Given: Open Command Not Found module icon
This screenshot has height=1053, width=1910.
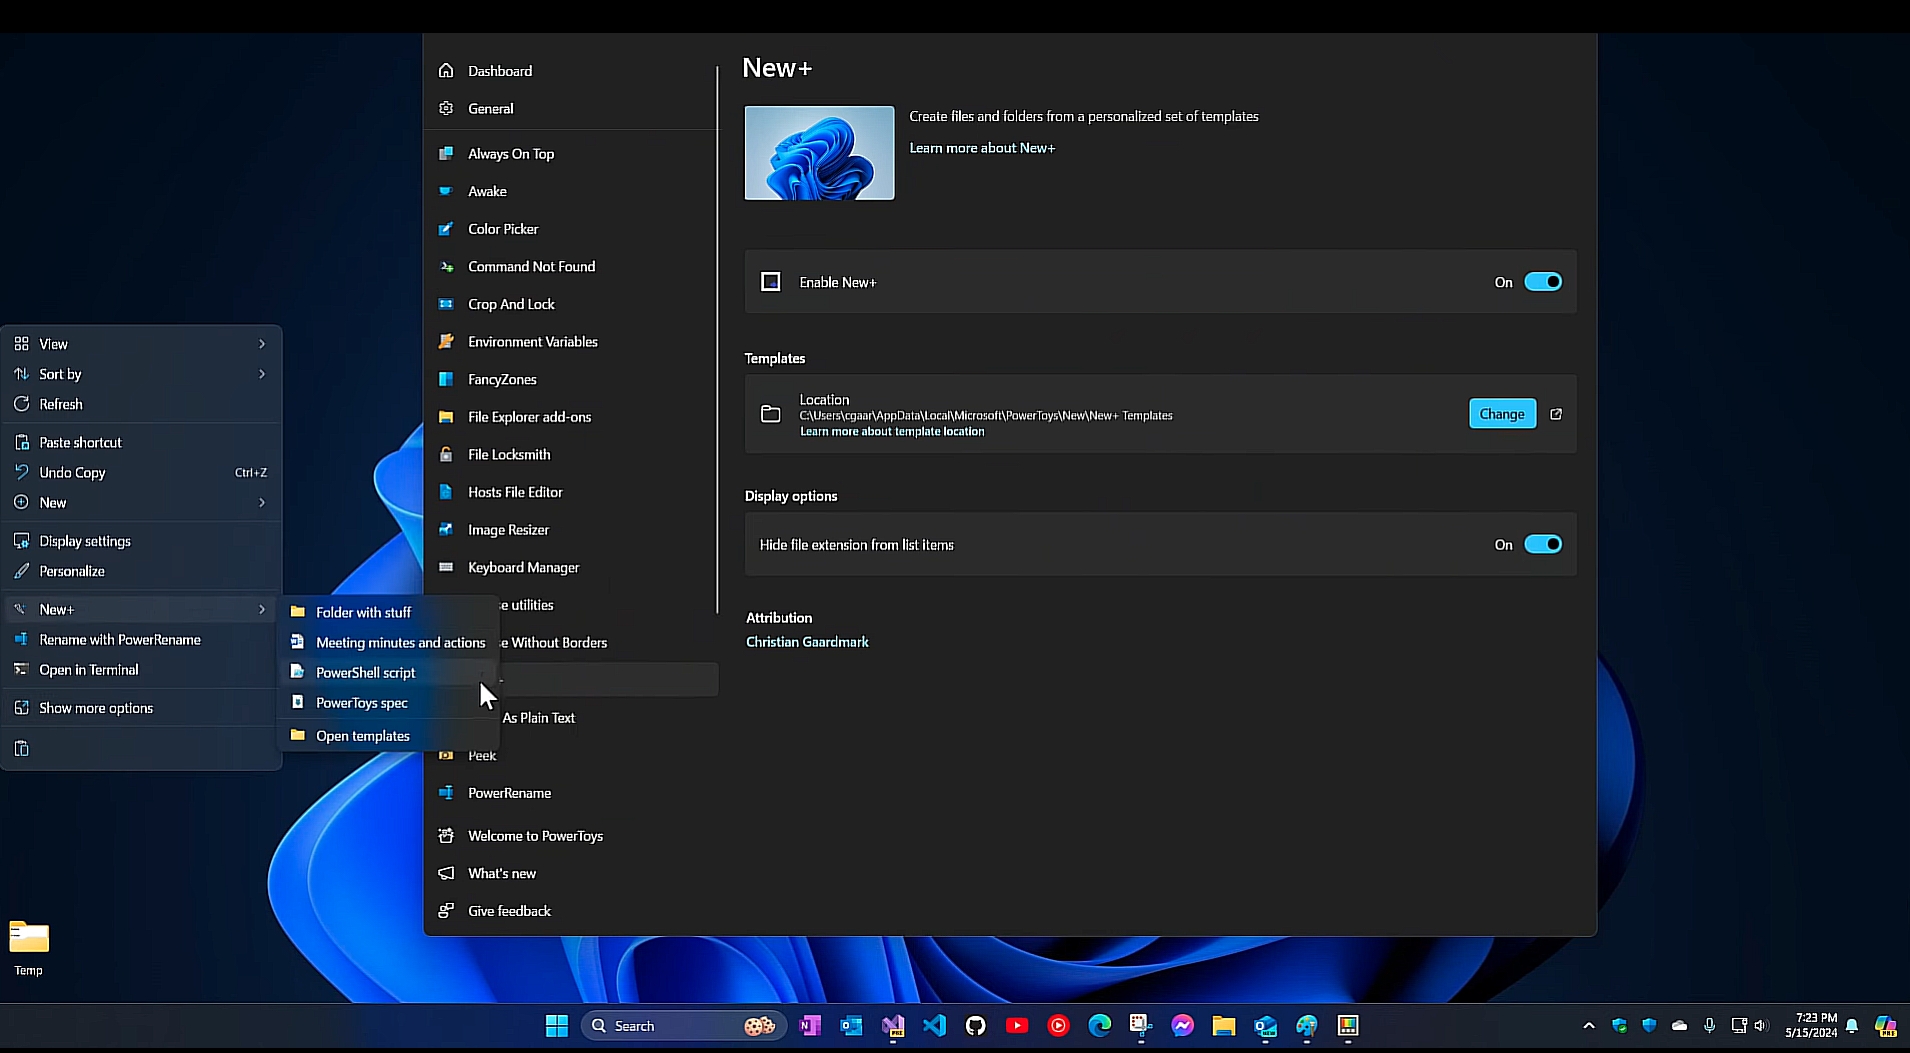Looking at the screenshot, I should 446,266.
